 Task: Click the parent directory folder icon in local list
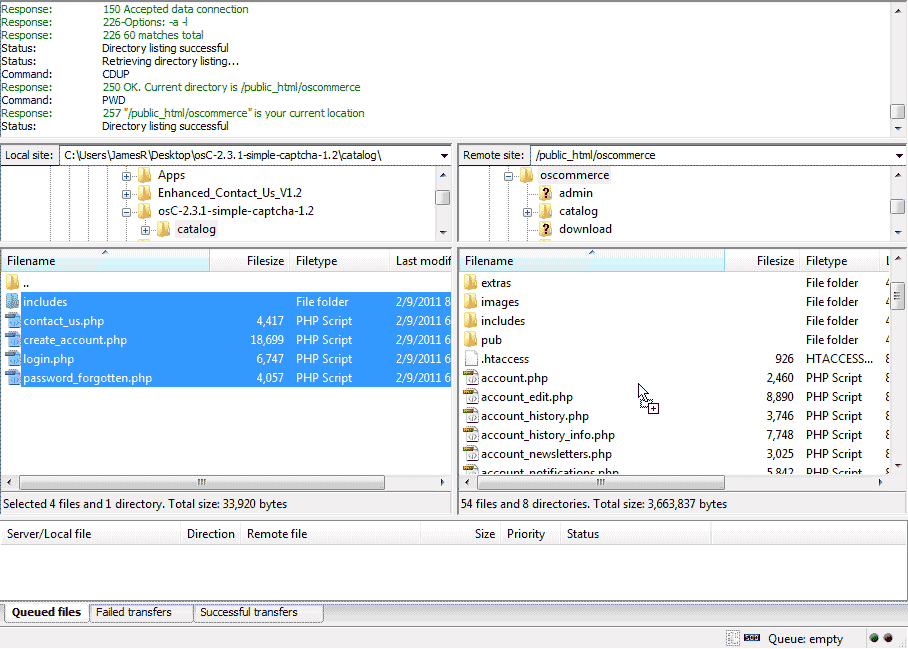coord(12,283)
